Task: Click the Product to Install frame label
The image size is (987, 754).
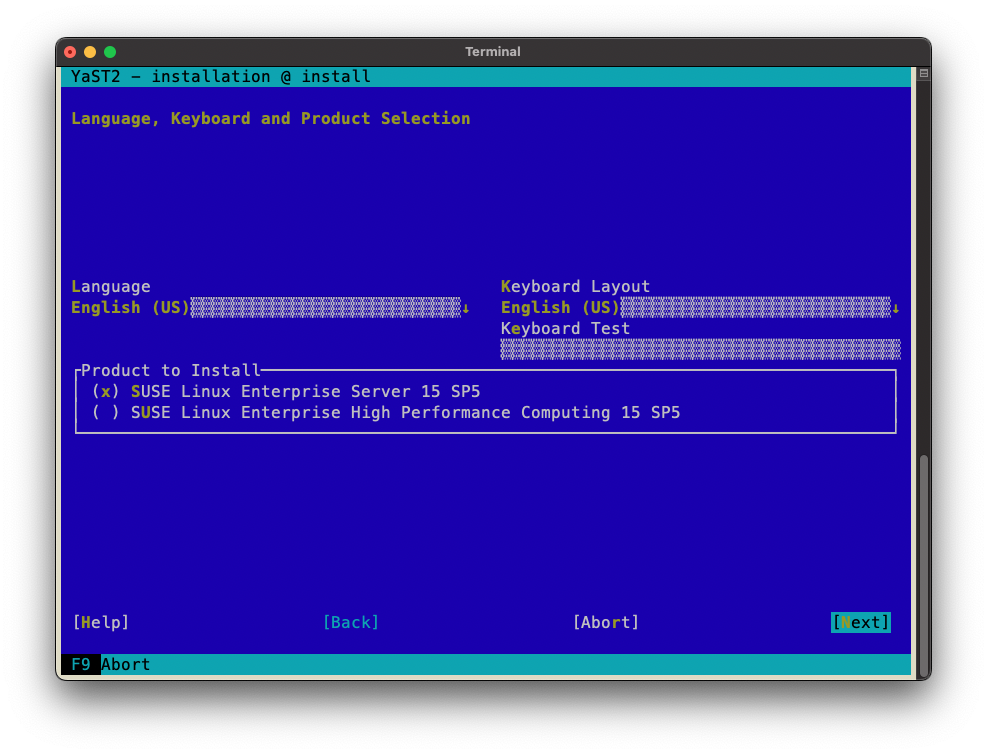Action: tap(170, 370)
